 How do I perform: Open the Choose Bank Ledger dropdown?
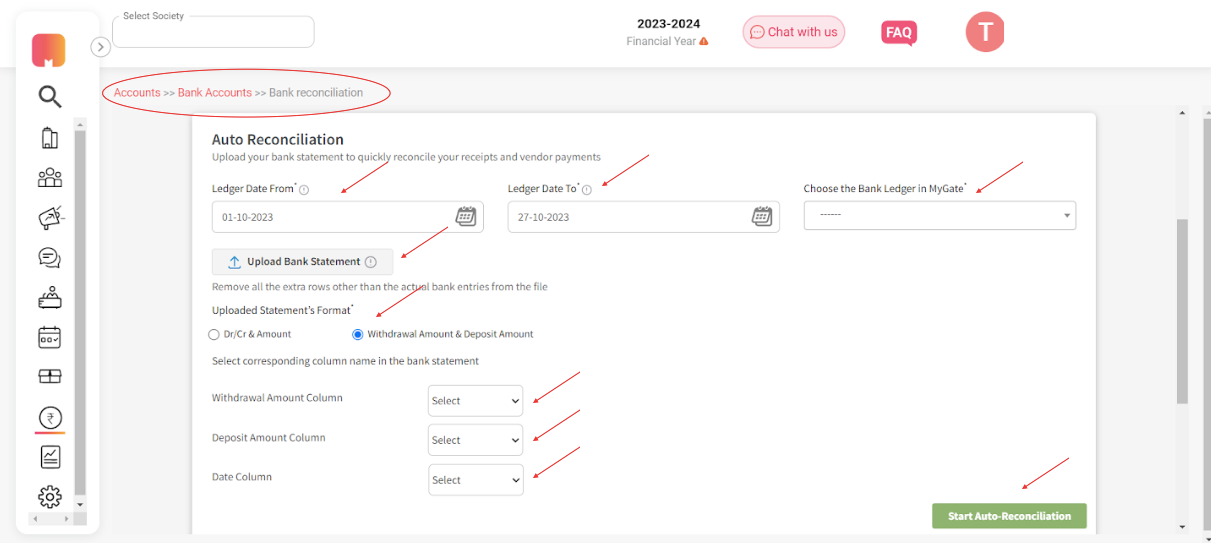point(939,215)
